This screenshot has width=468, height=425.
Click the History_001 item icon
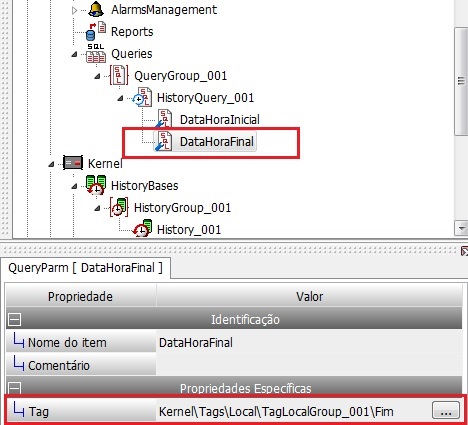click(x=142, y=229)
